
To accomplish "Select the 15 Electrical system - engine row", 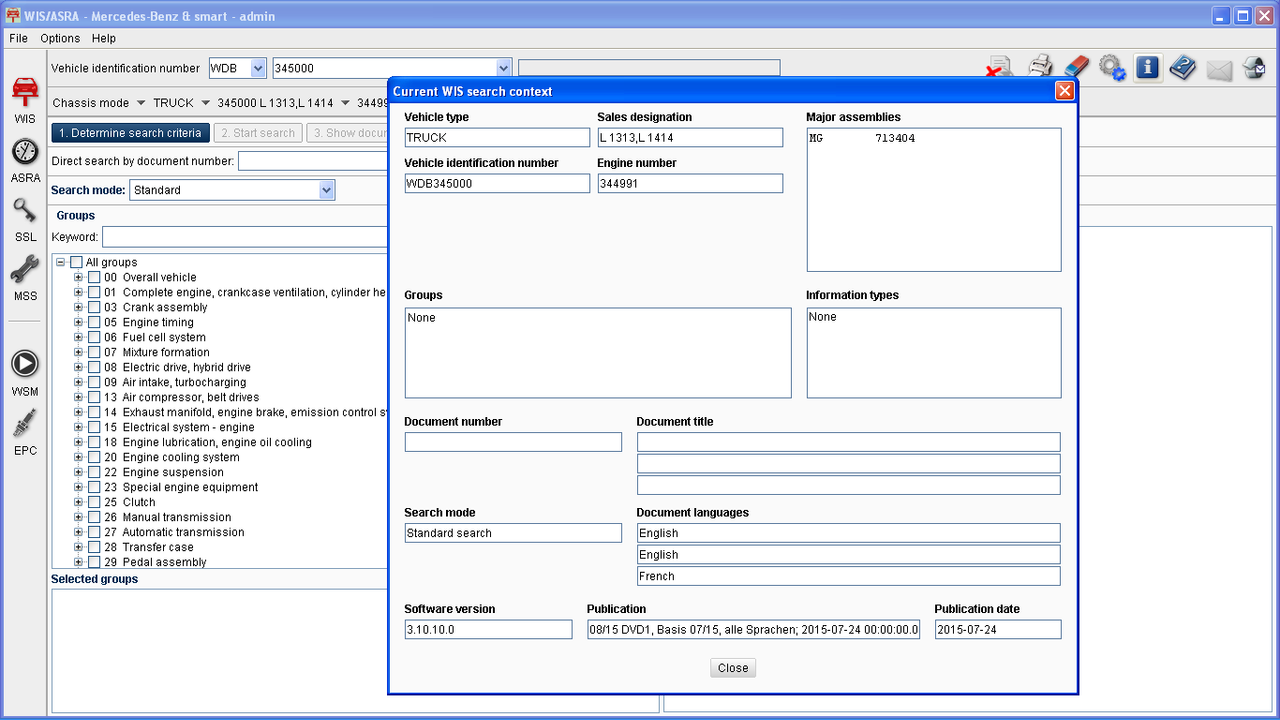I will click(x=179, y=428).
